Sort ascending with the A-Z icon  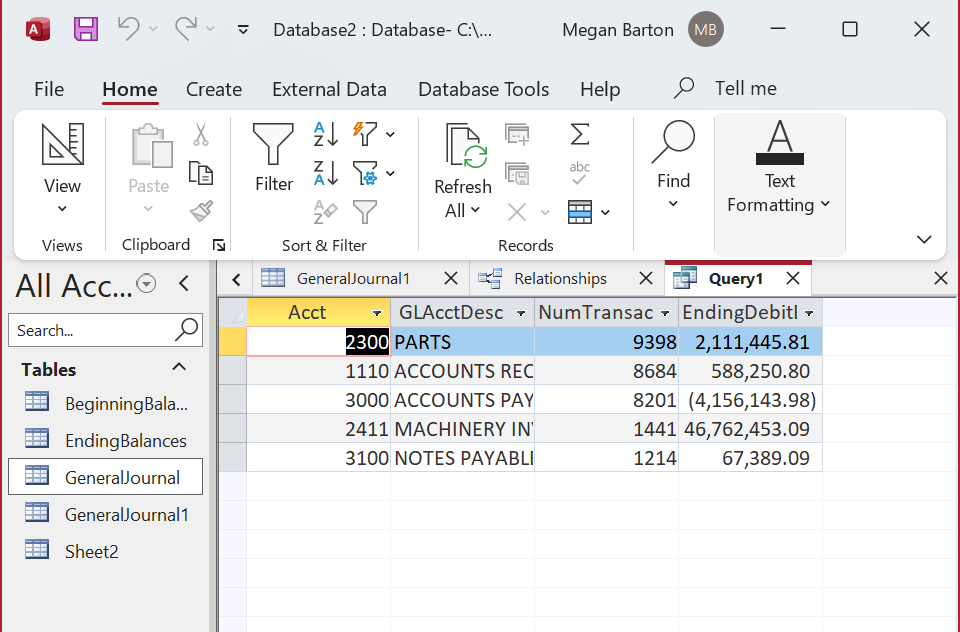click(326, 134)
